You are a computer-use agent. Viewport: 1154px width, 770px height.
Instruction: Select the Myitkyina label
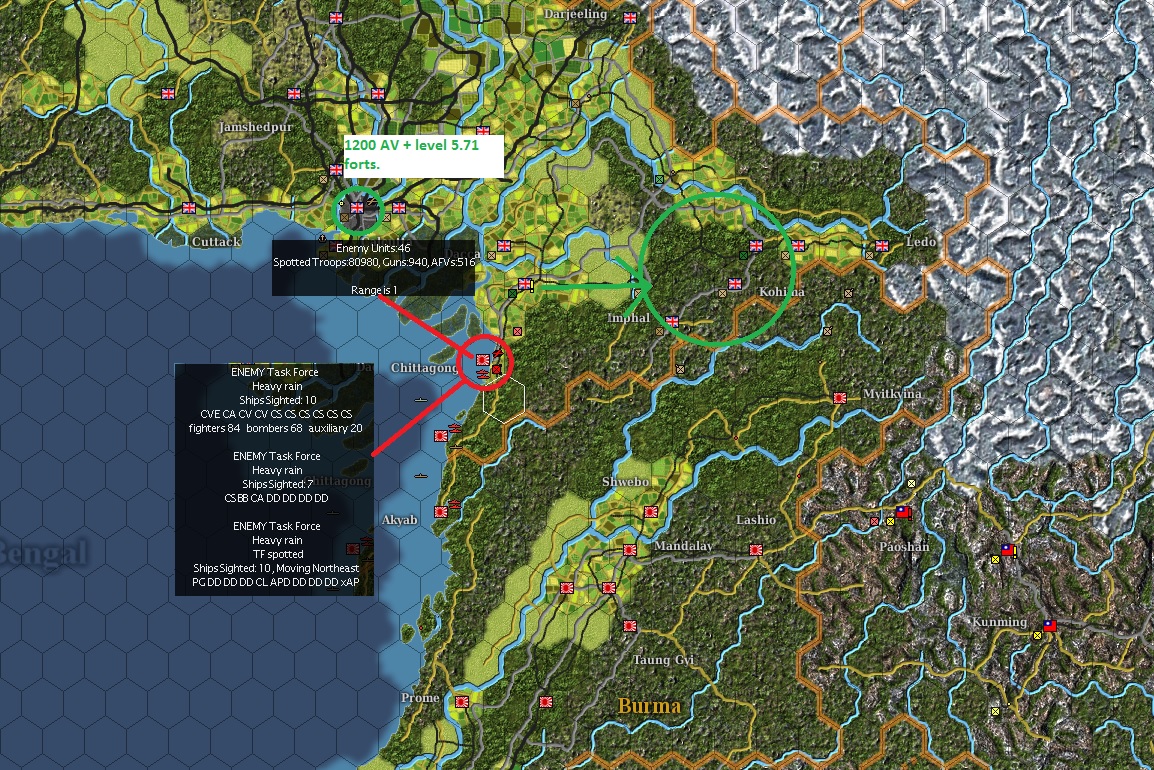(892, 394)
